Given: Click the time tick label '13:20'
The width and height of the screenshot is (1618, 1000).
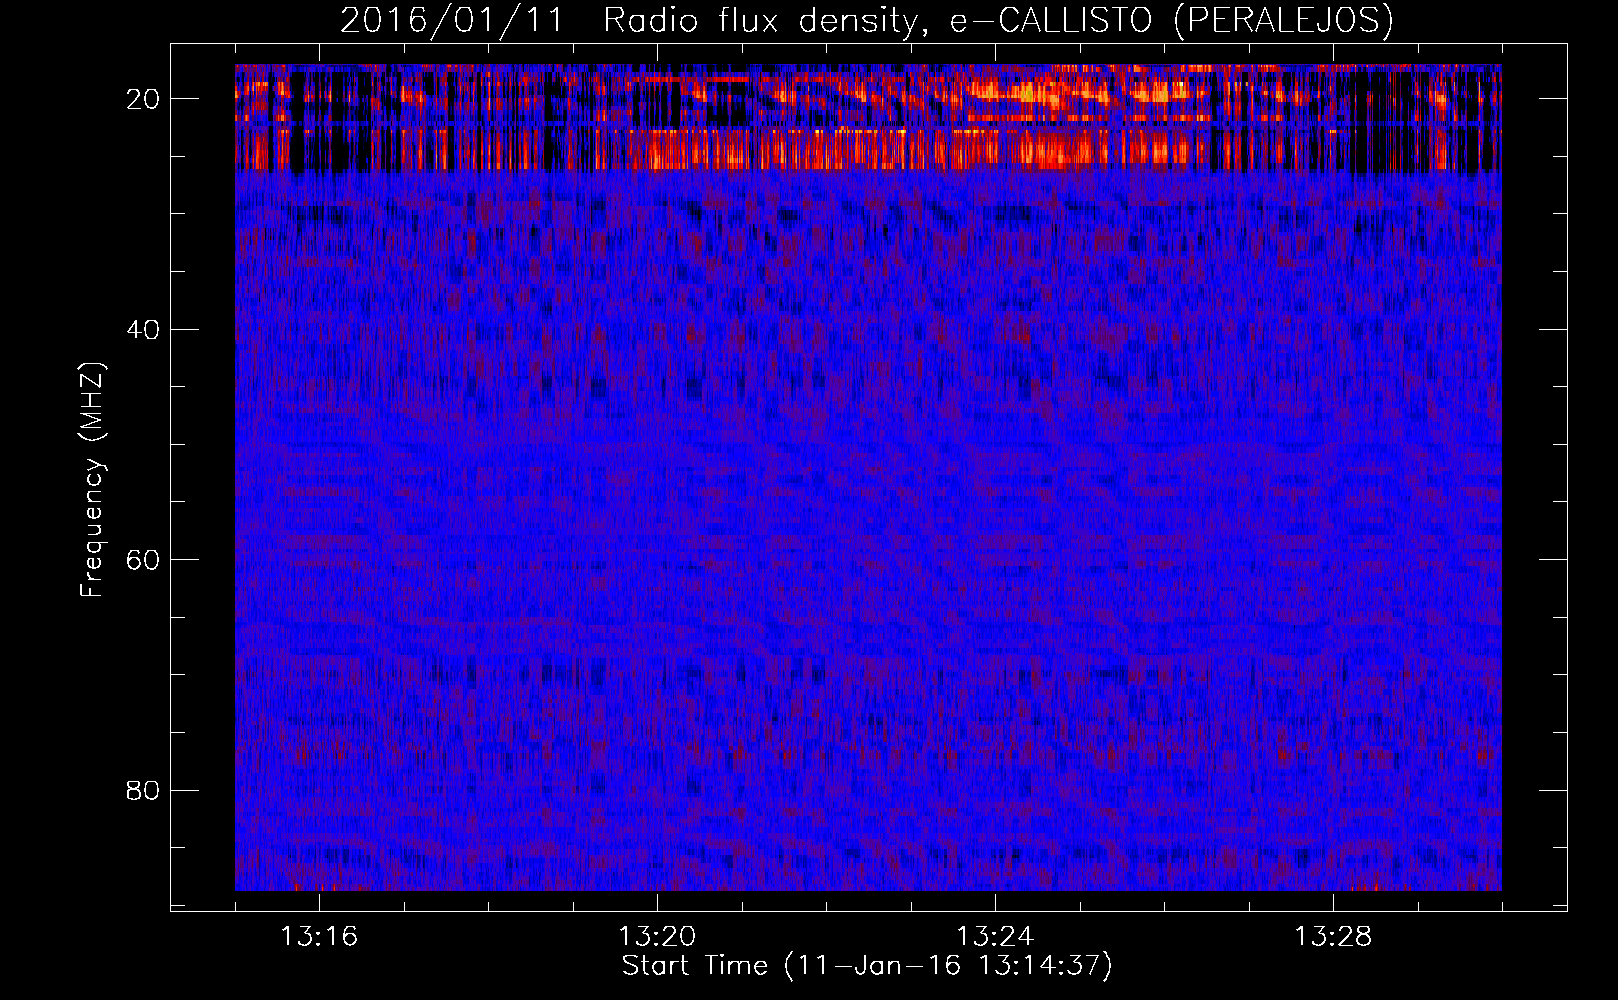Looking at the screenshot, I should coord(657,937).
